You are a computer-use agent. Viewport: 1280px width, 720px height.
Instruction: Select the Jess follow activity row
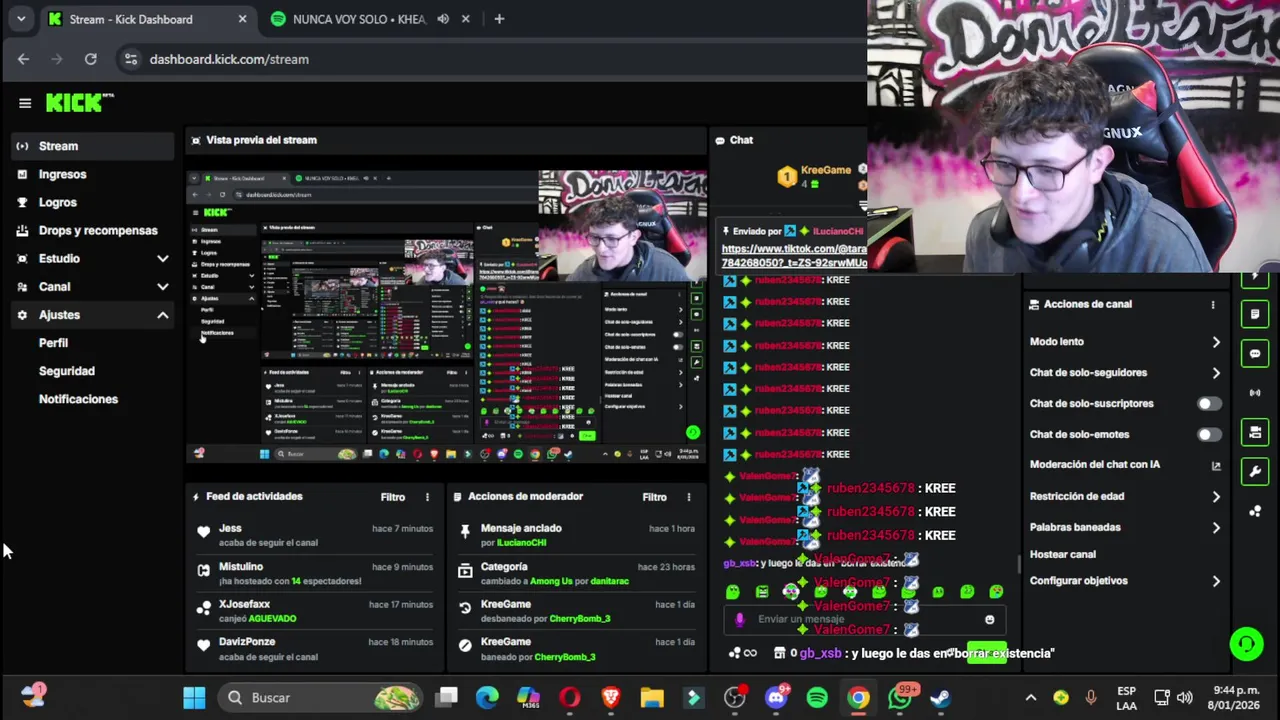click(x=317, y=535)
